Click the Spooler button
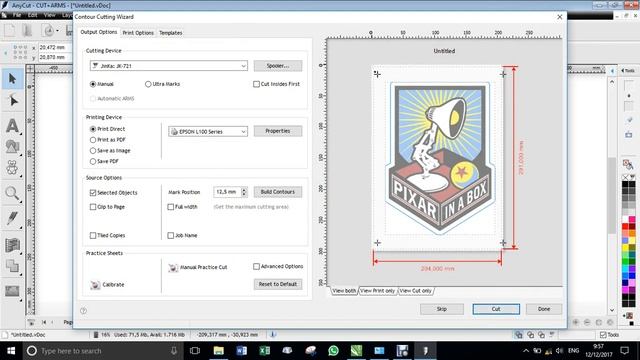Screen dimensions: 640x360 pyautogui.click(x=278, y=66)
